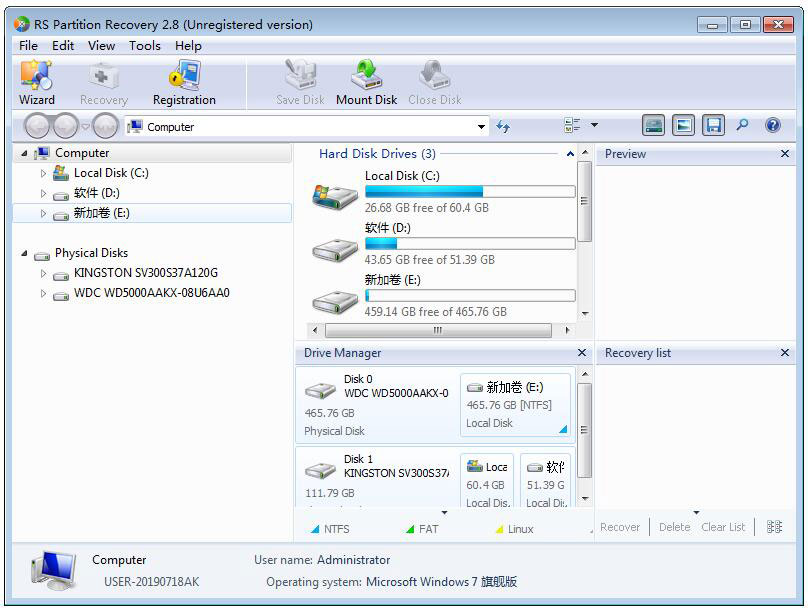The image size is (808, 610).
Task: Toggle the Drive Manager panel icon
Action: click(x=653, y=125)
